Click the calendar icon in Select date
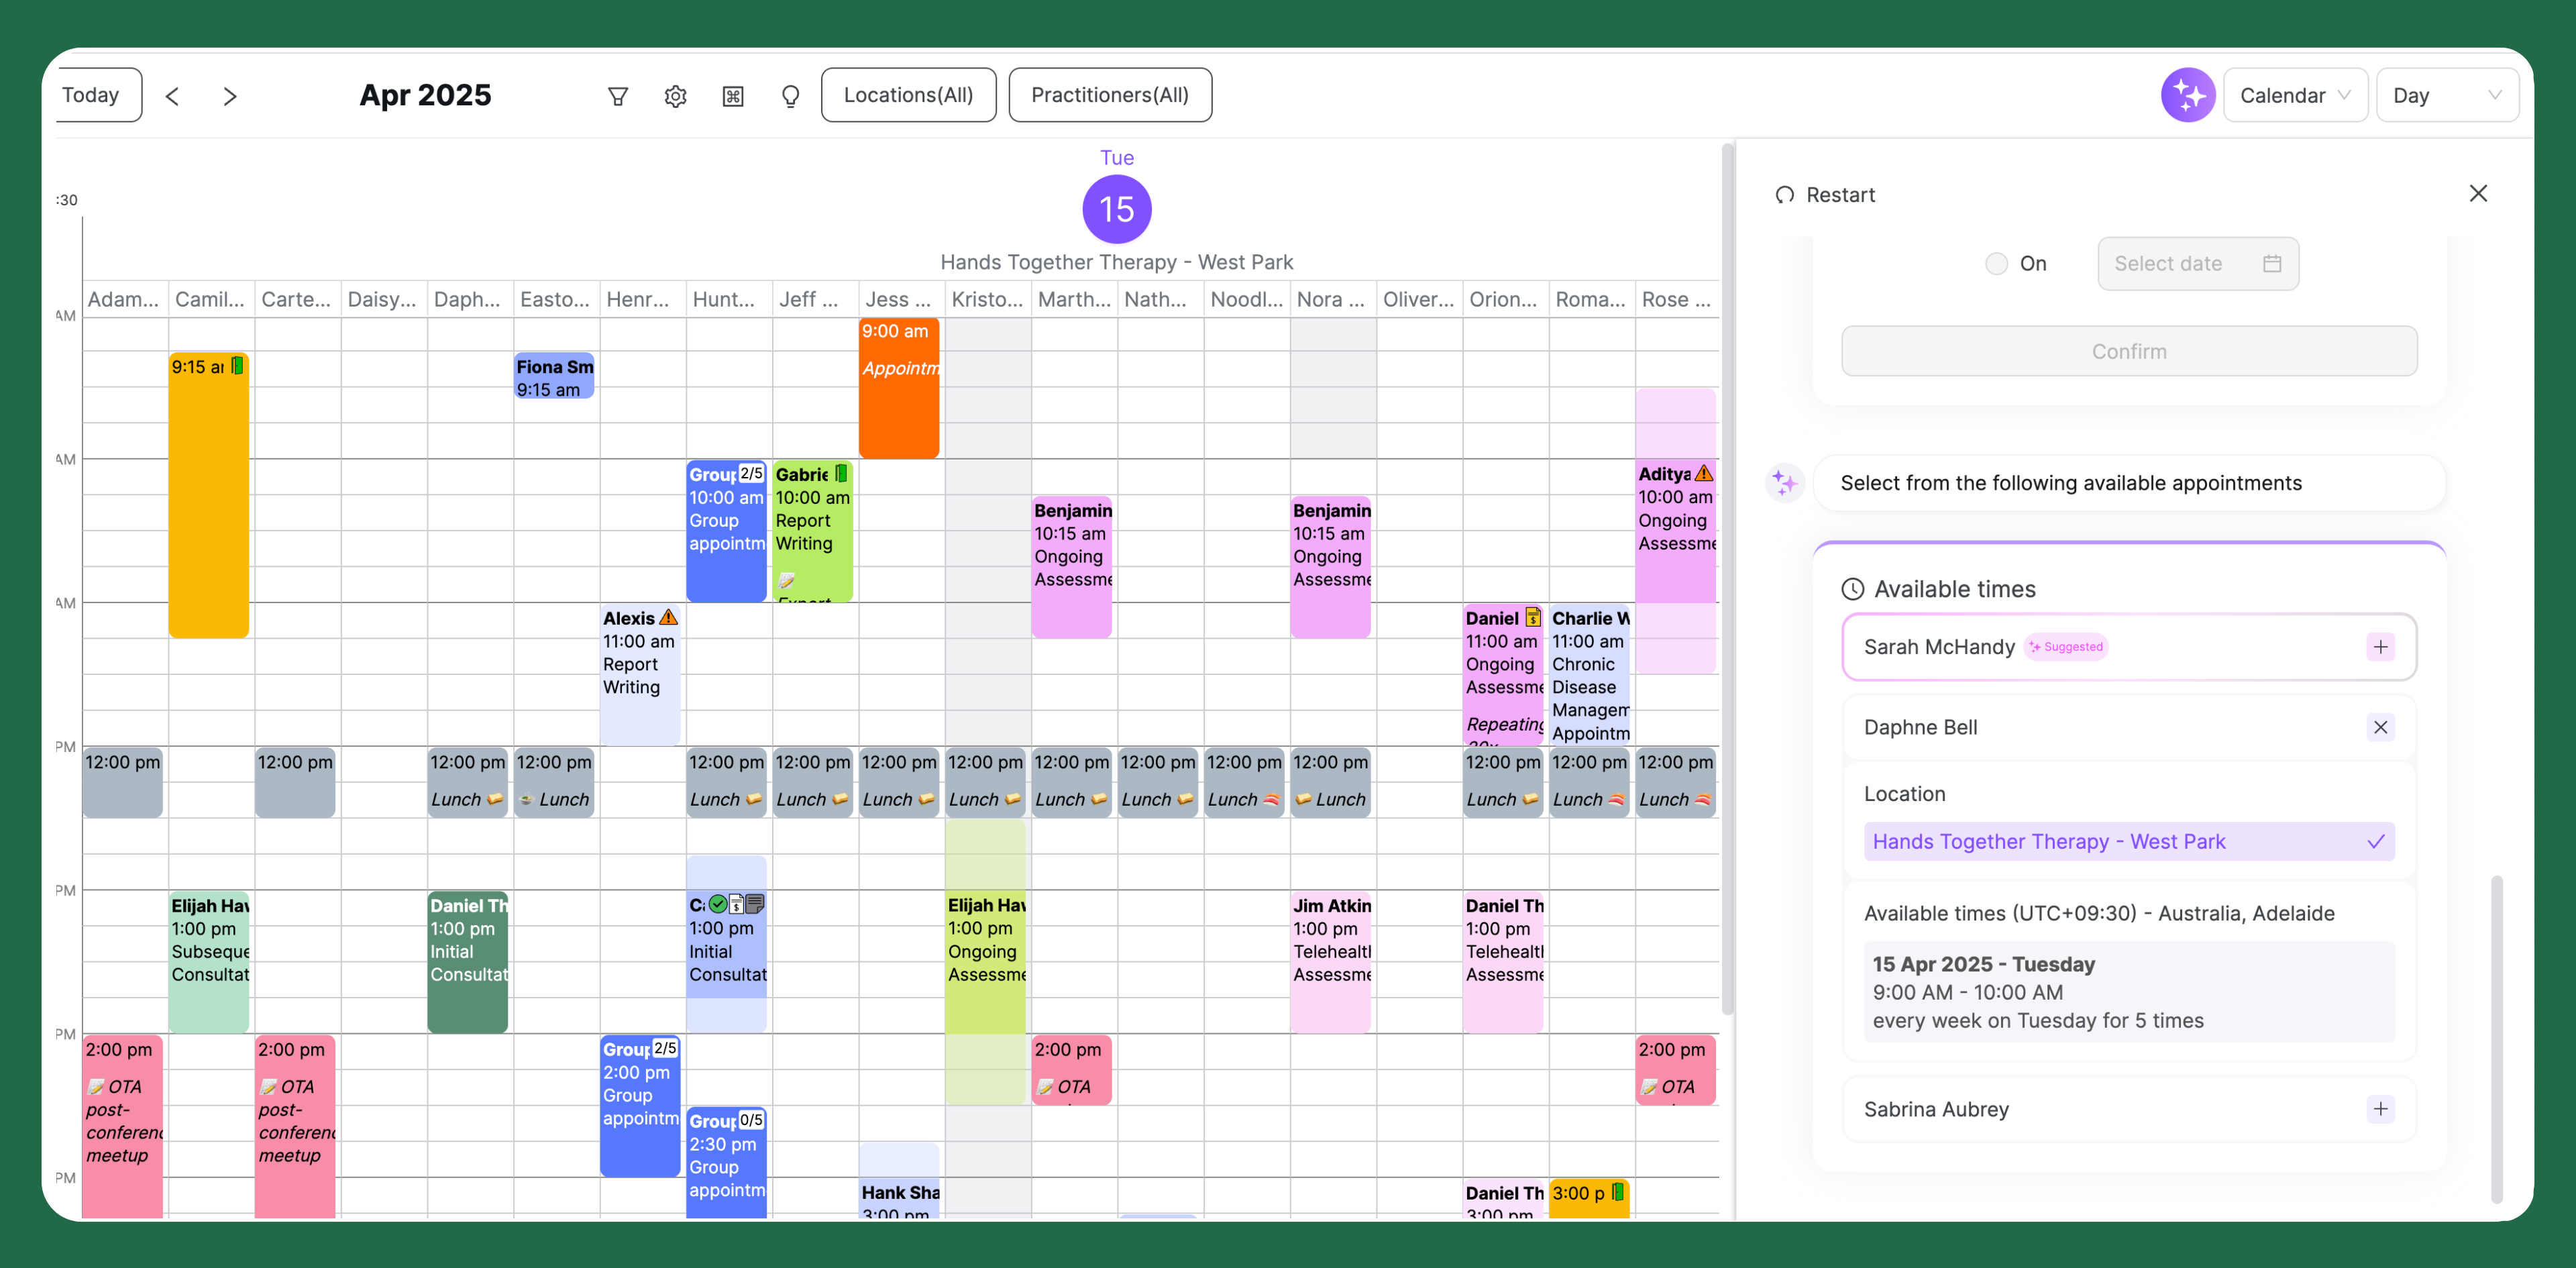2576x1268 pixels. pyautogui.click(x=2272, y=264)
